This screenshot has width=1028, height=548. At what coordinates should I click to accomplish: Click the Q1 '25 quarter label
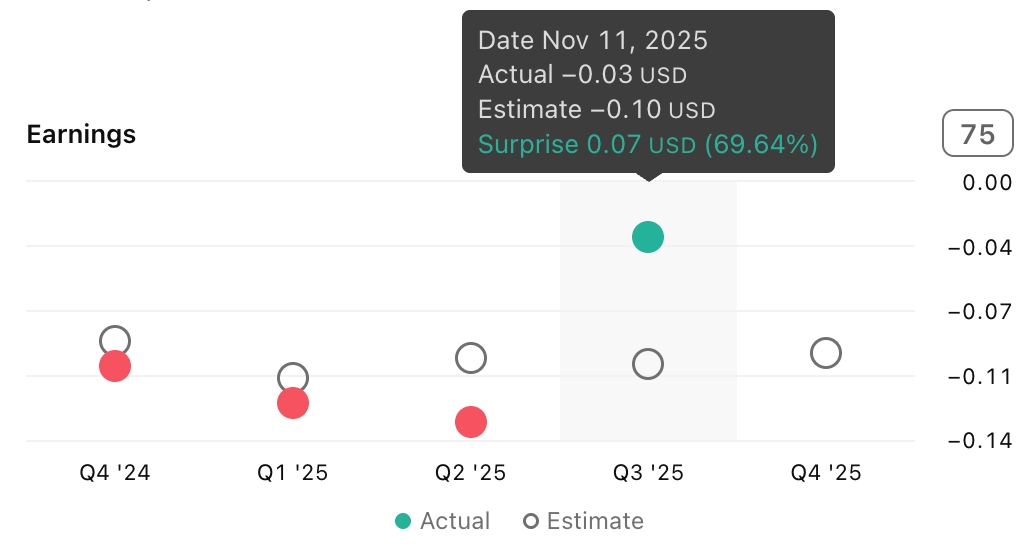[293, 473]
